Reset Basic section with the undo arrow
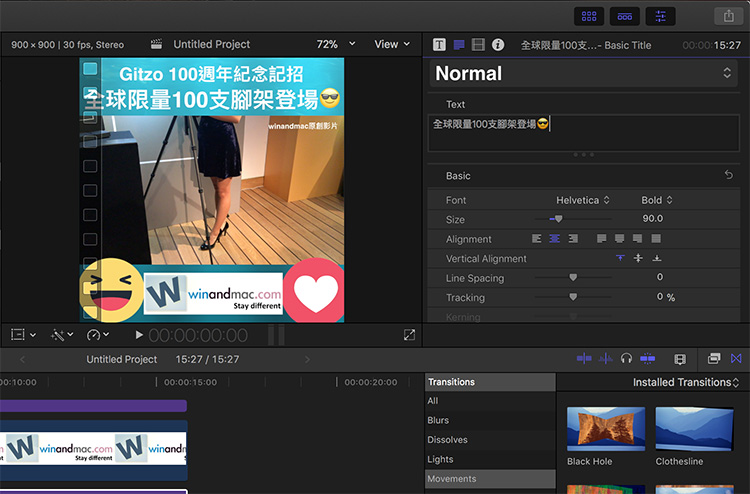 (729, 176)
